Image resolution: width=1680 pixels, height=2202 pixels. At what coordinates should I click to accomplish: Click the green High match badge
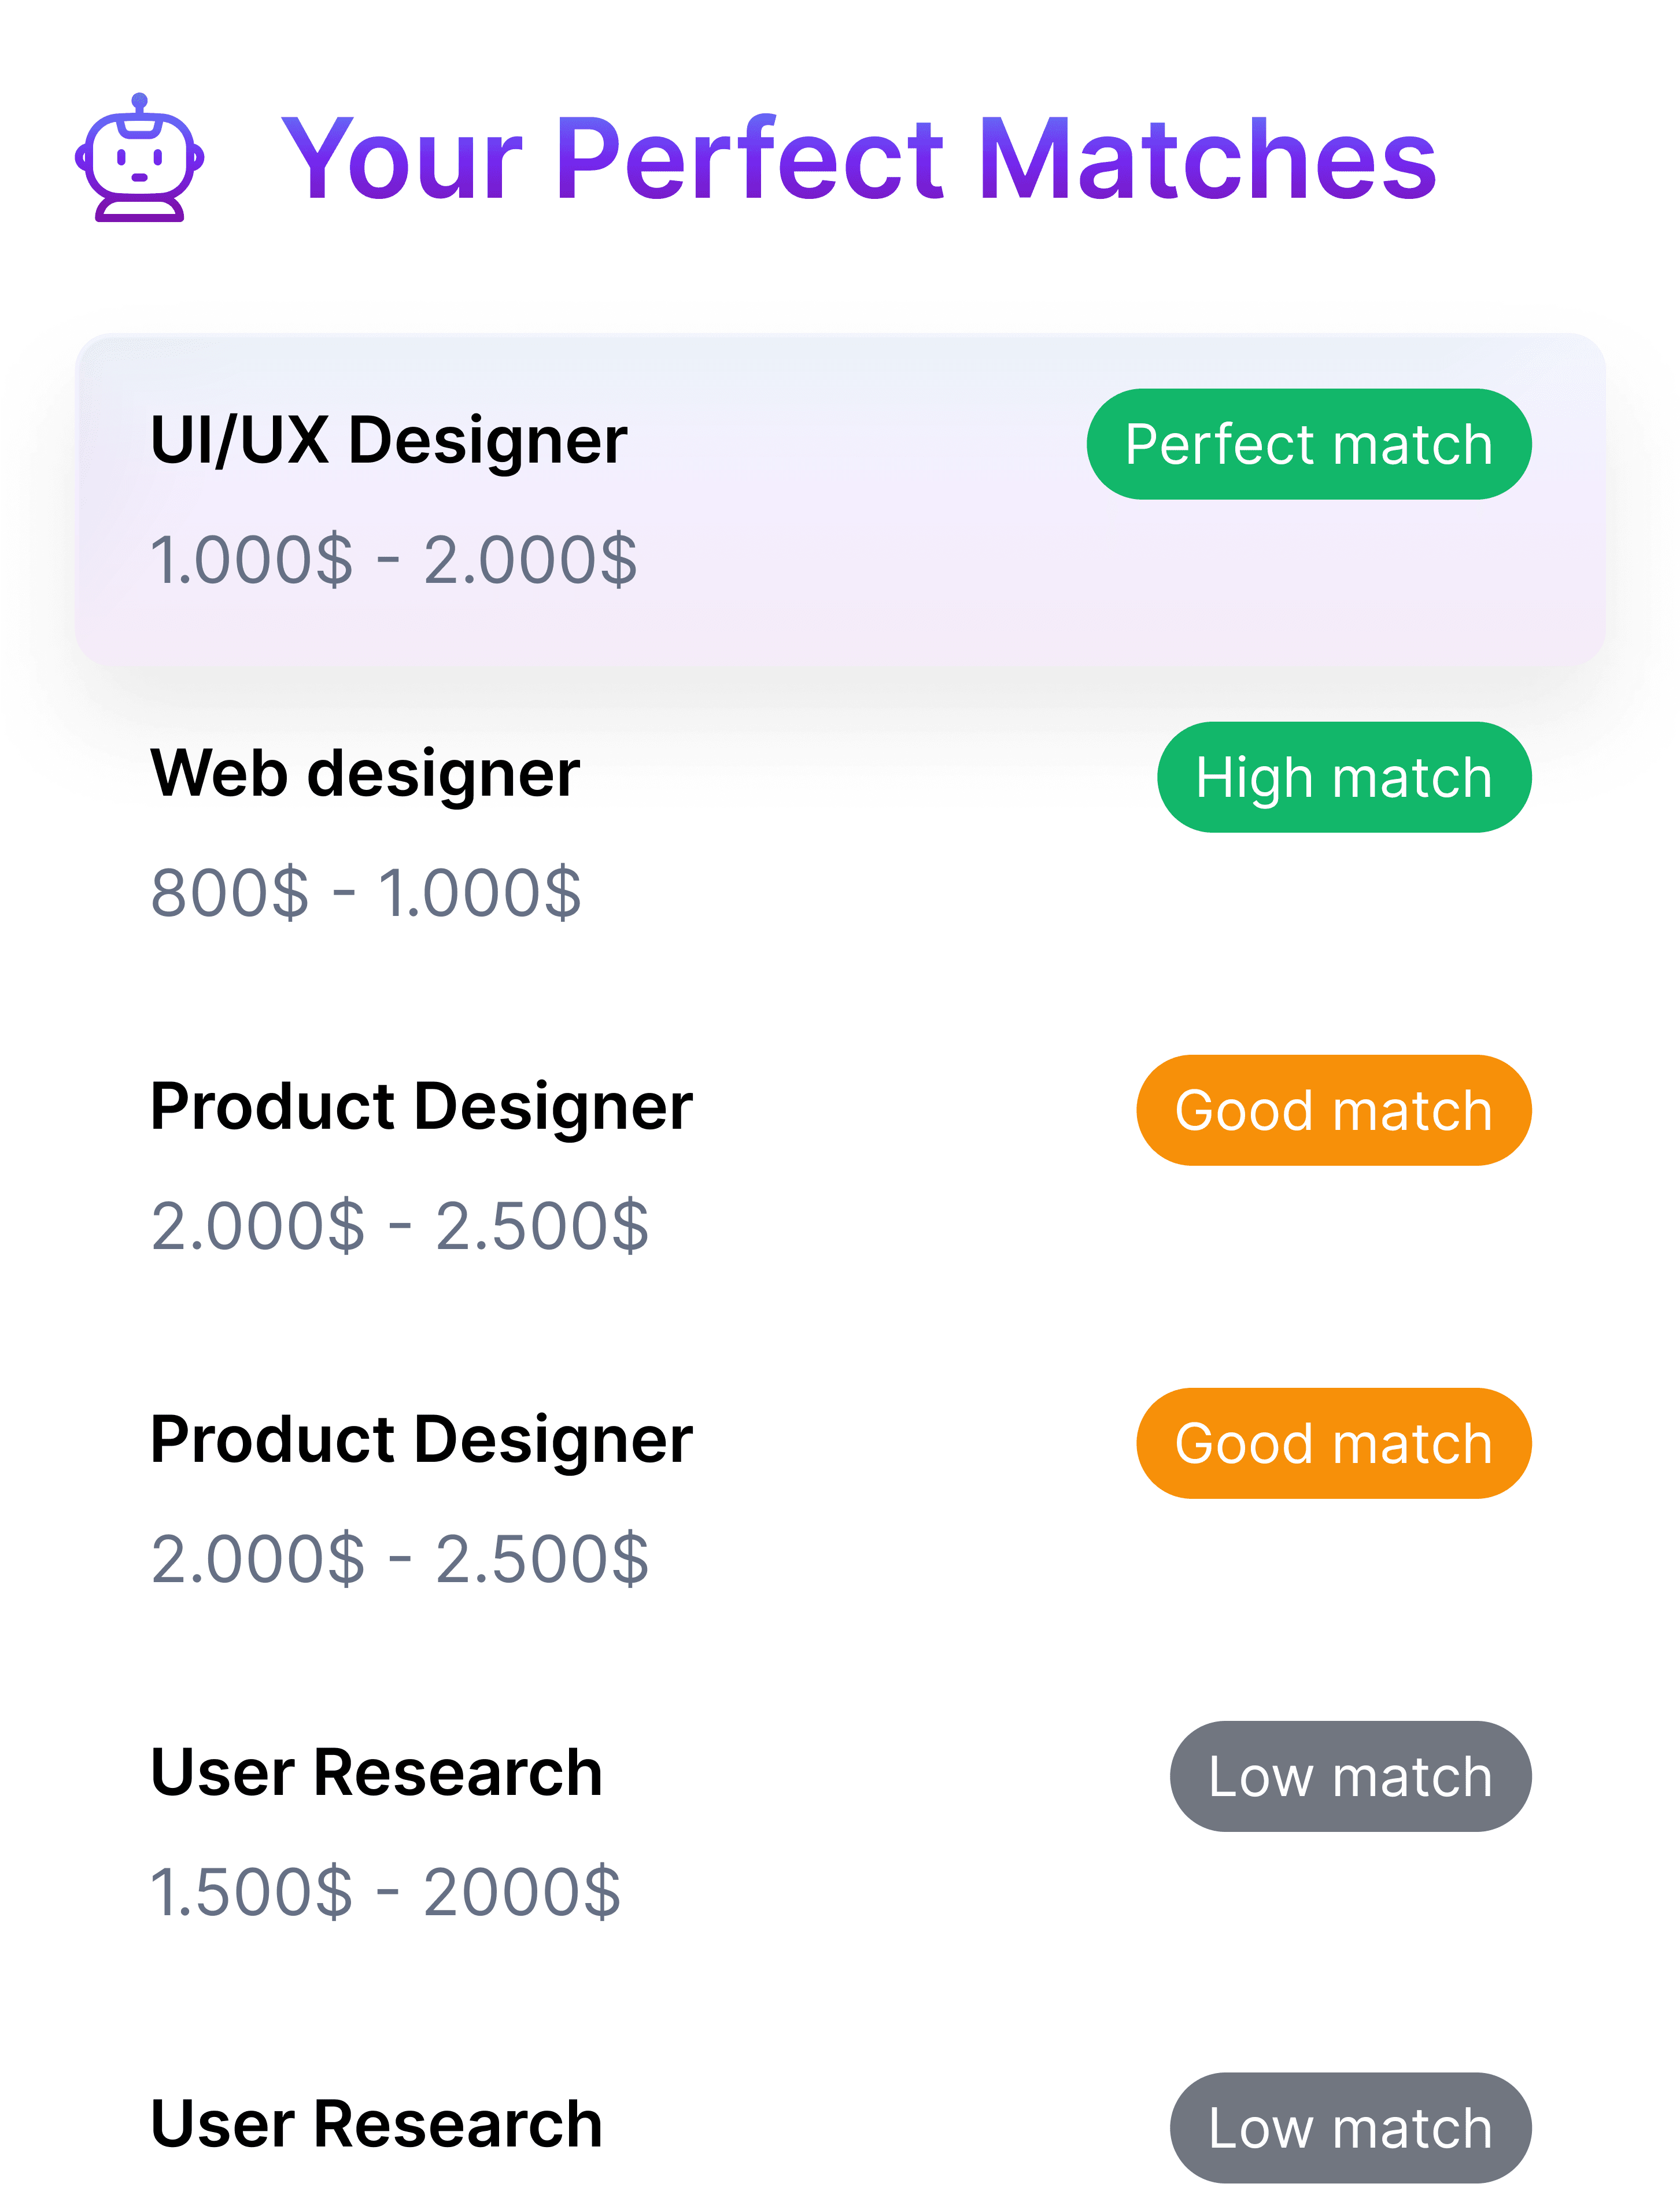tap(1343, 777)
